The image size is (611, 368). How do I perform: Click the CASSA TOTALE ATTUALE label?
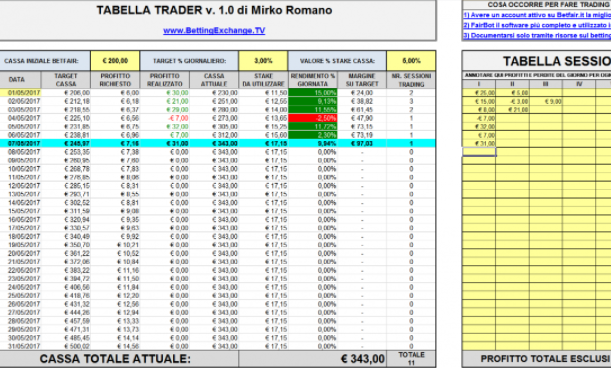[115, 359]
